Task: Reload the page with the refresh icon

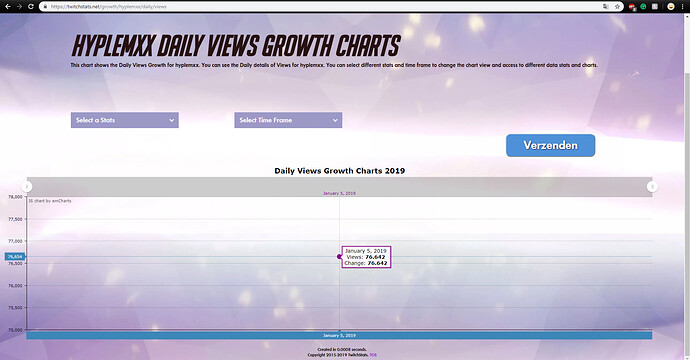Action: tap(31, 7)
